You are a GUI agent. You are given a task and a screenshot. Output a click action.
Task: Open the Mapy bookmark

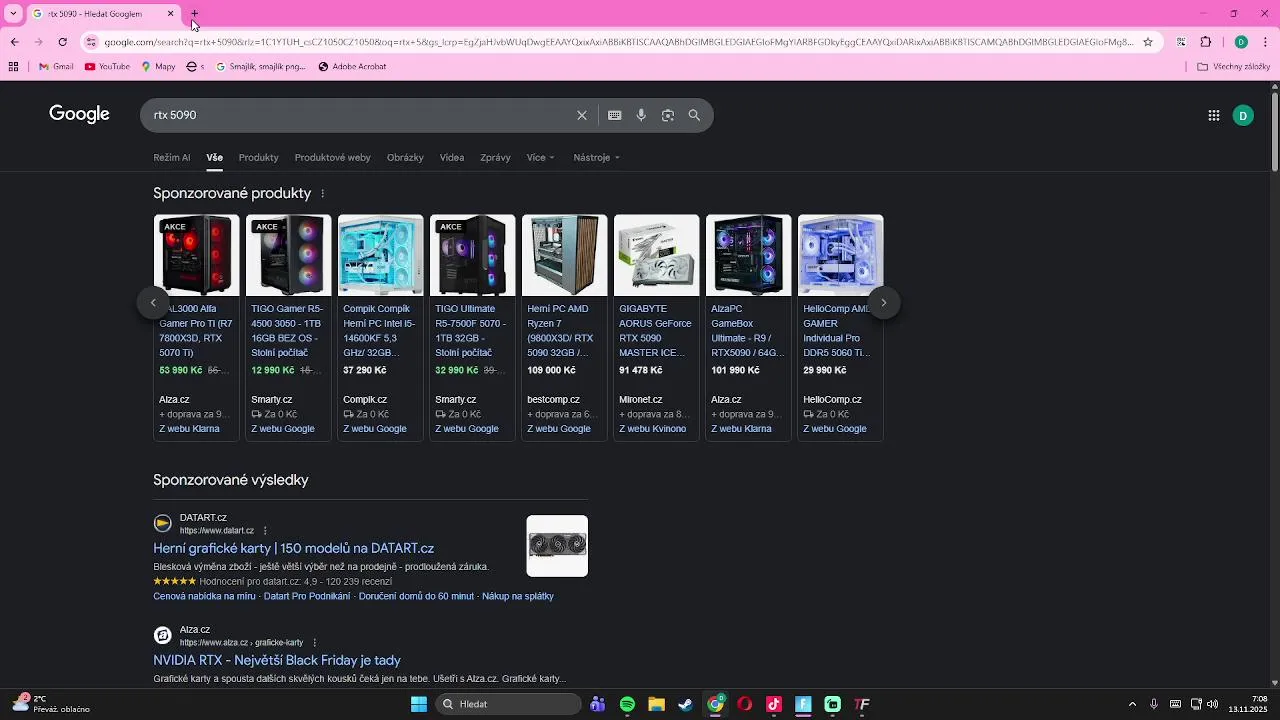point(158,67)
